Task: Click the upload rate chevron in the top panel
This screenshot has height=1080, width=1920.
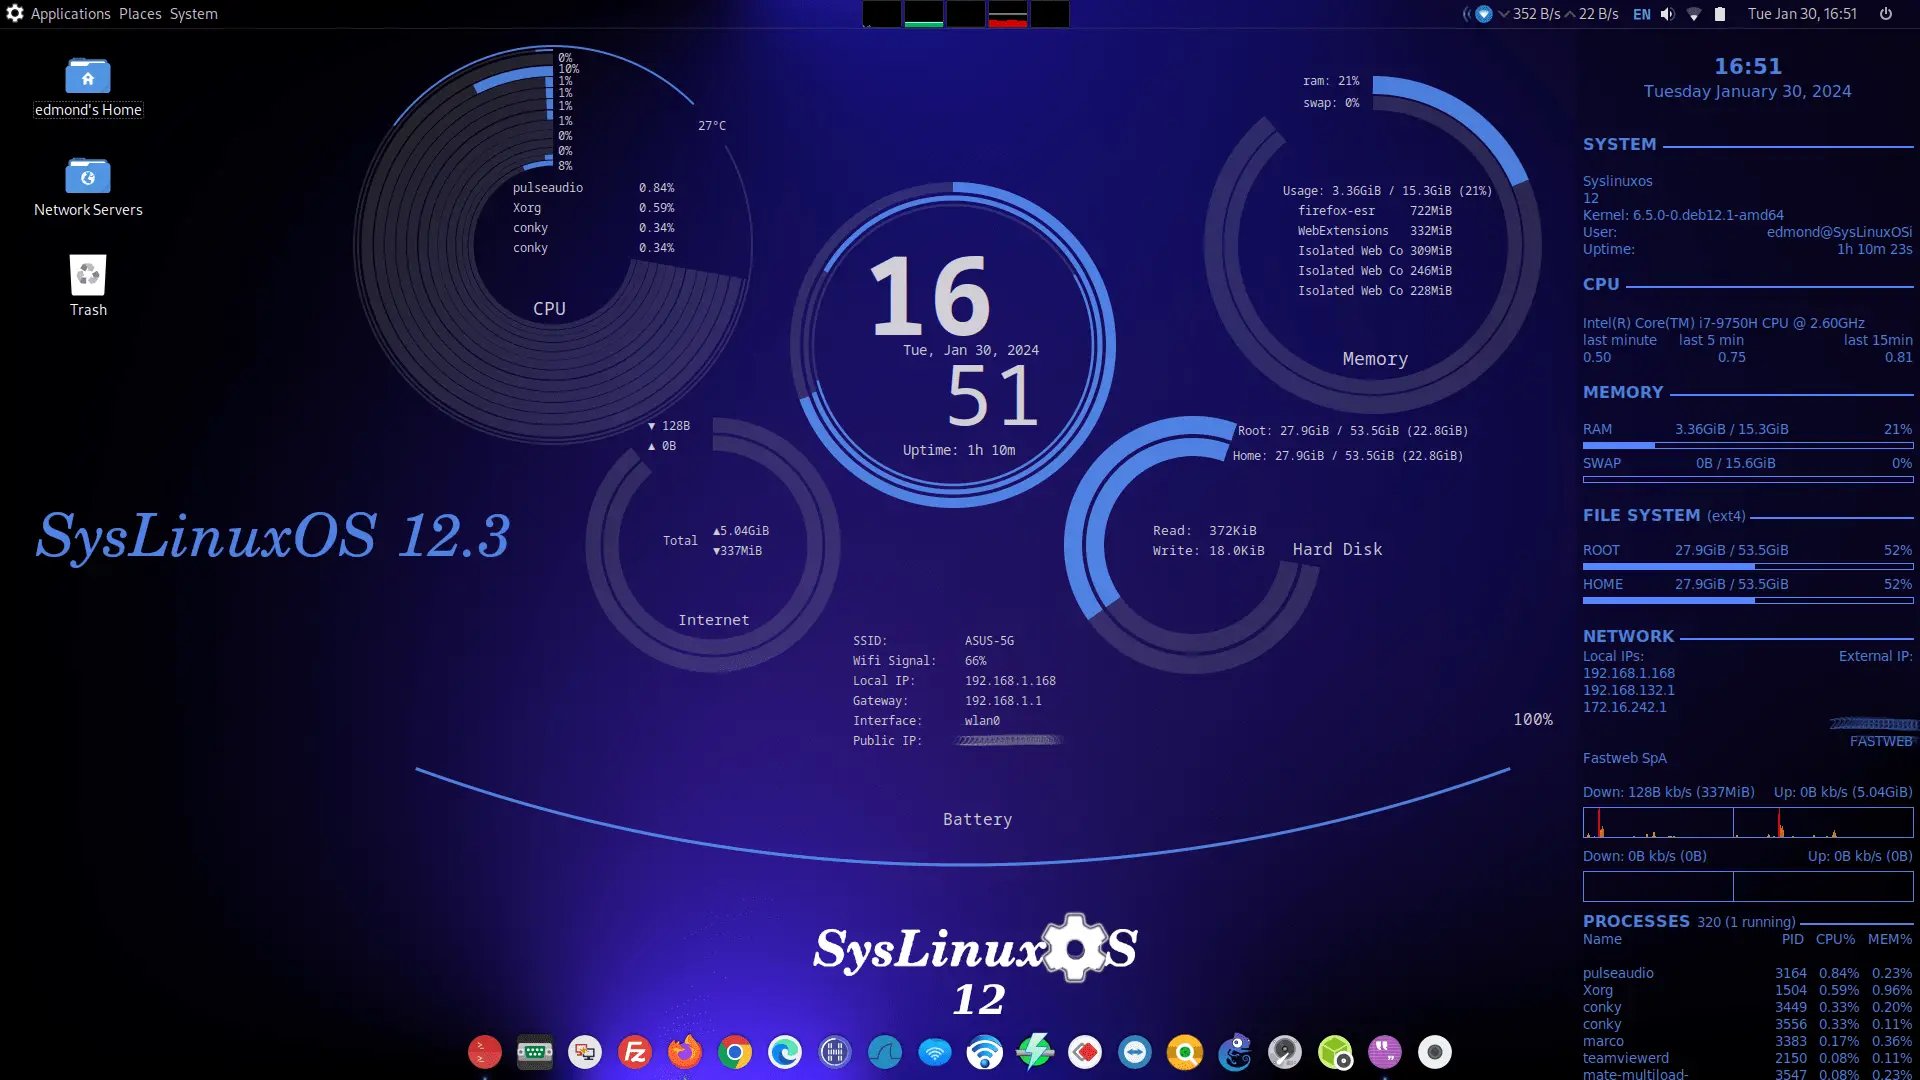Action: (1571, 14)
